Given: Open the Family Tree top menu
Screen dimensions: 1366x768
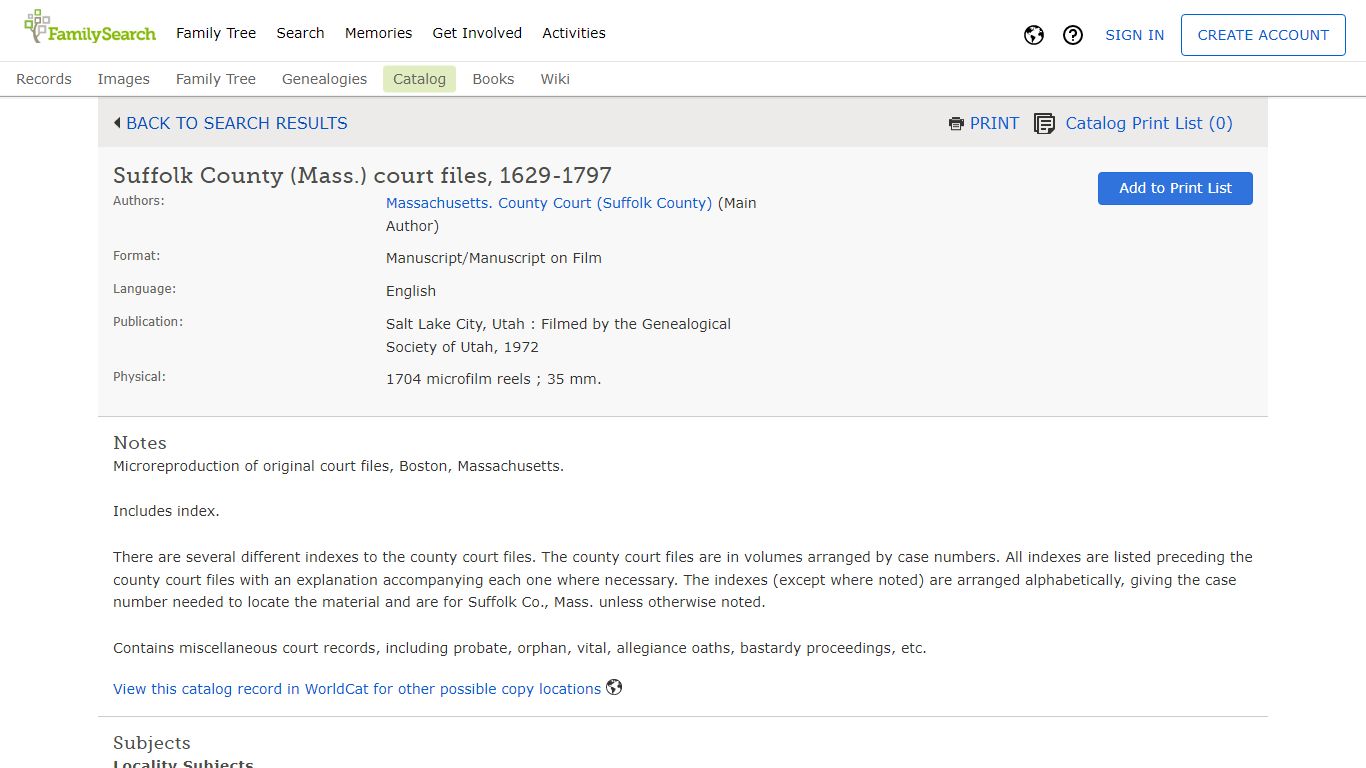Looking at the screenshot, I should click(216, 33).
